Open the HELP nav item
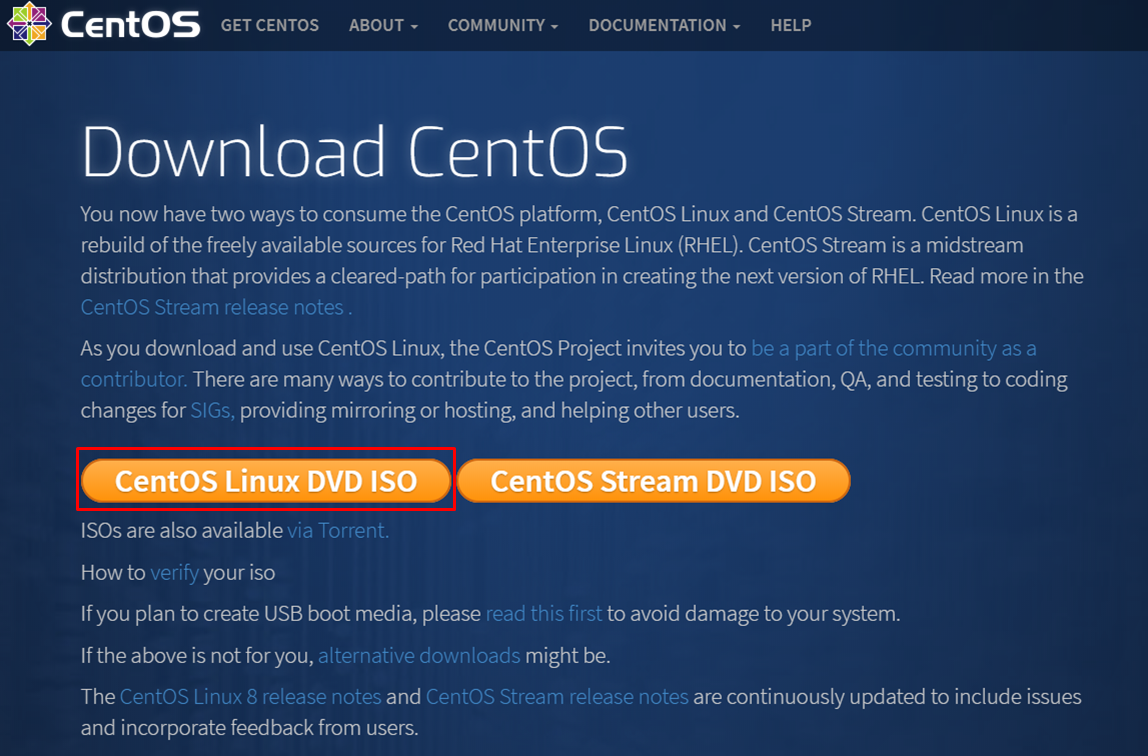Viewport: 1148px width, 756px height. pos(791,25)
